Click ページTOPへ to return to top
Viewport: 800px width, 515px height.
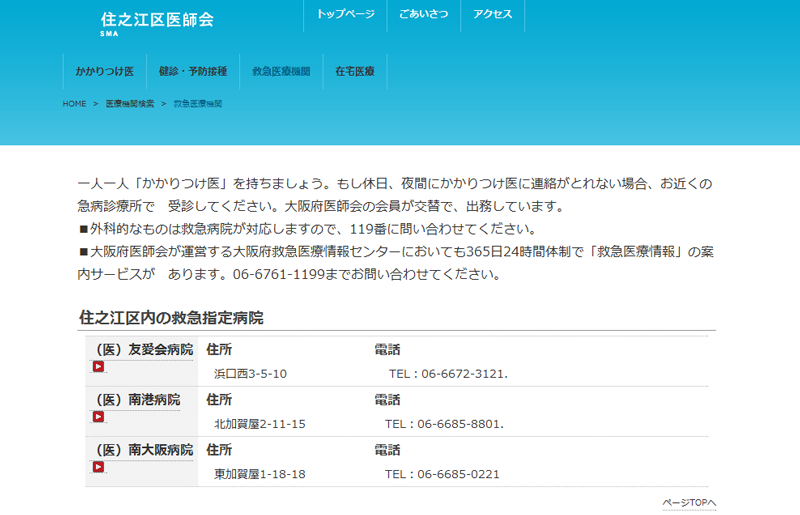689,503
